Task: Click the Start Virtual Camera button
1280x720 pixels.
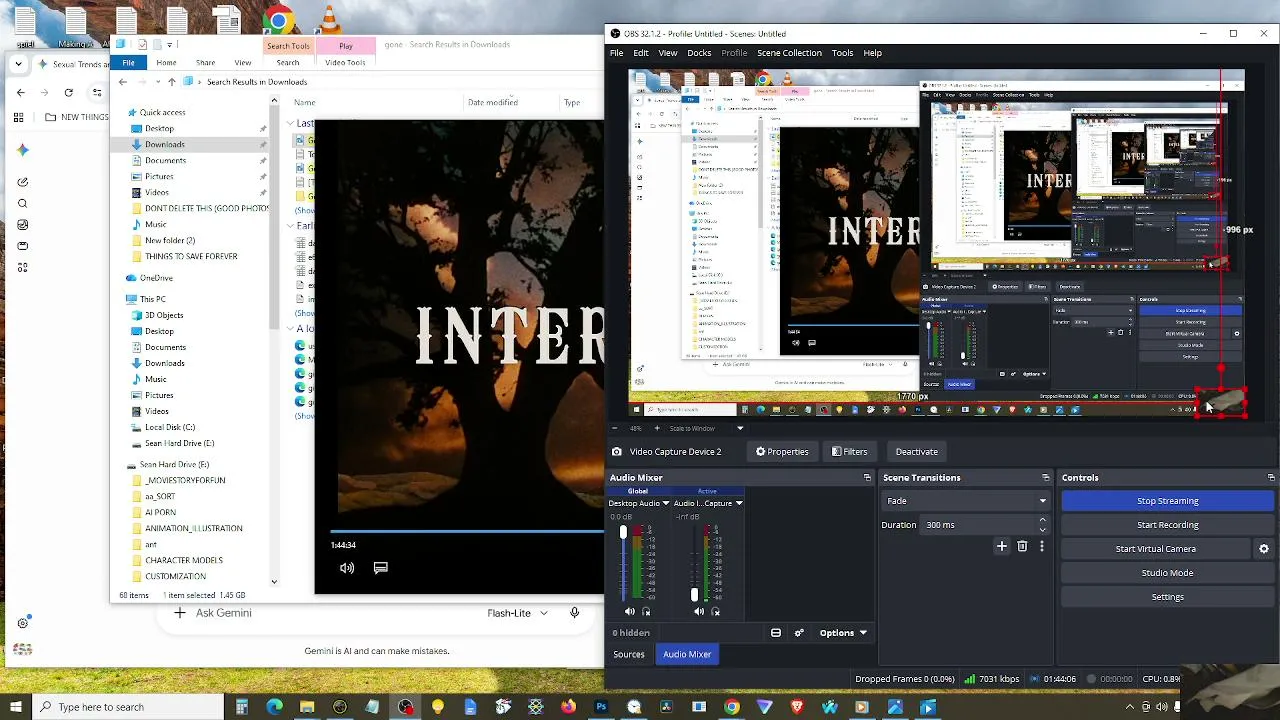Action: tap(1156, 549)
